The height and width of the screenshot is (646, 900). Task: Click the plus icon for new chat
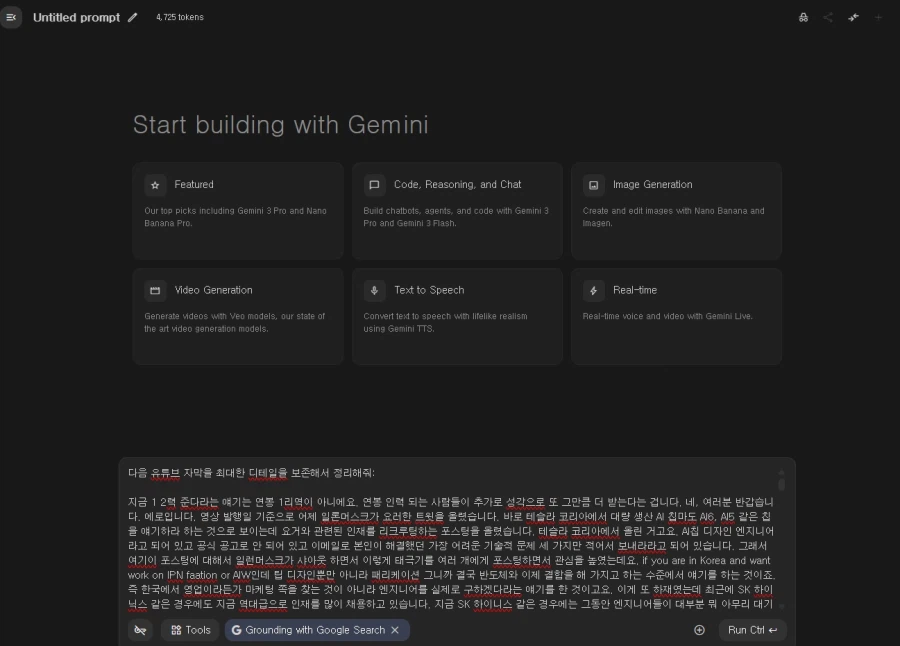point(878,17)
